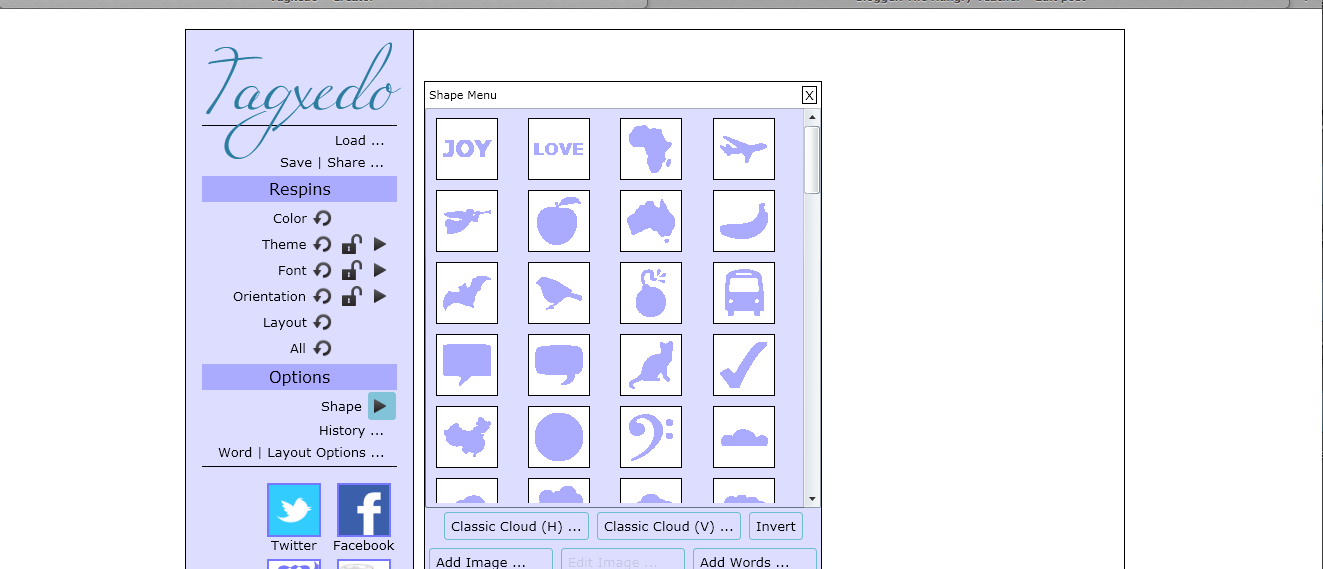
Task: Toggle the Font lock
Action: [352, 269]
